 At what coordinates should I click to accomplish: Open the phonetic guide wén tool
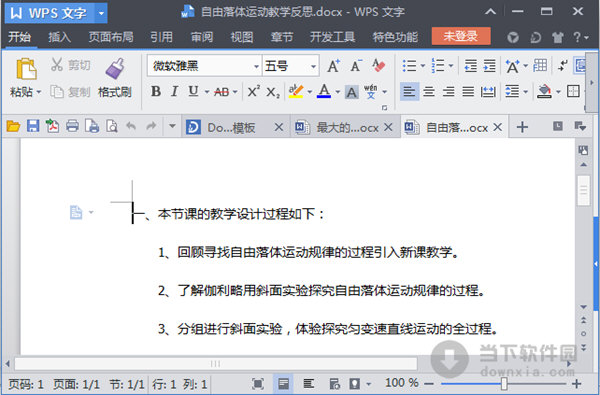[370, 91]
